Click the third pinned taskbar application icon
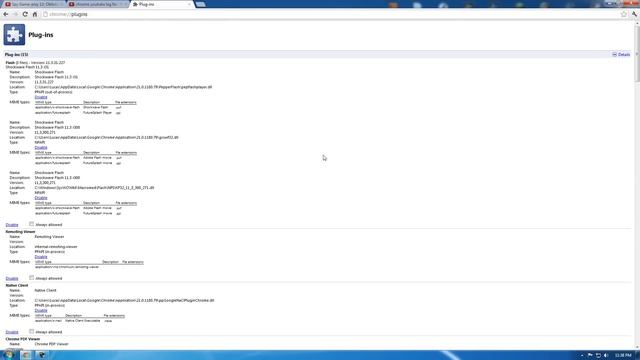640x360 pixels. 42,355
